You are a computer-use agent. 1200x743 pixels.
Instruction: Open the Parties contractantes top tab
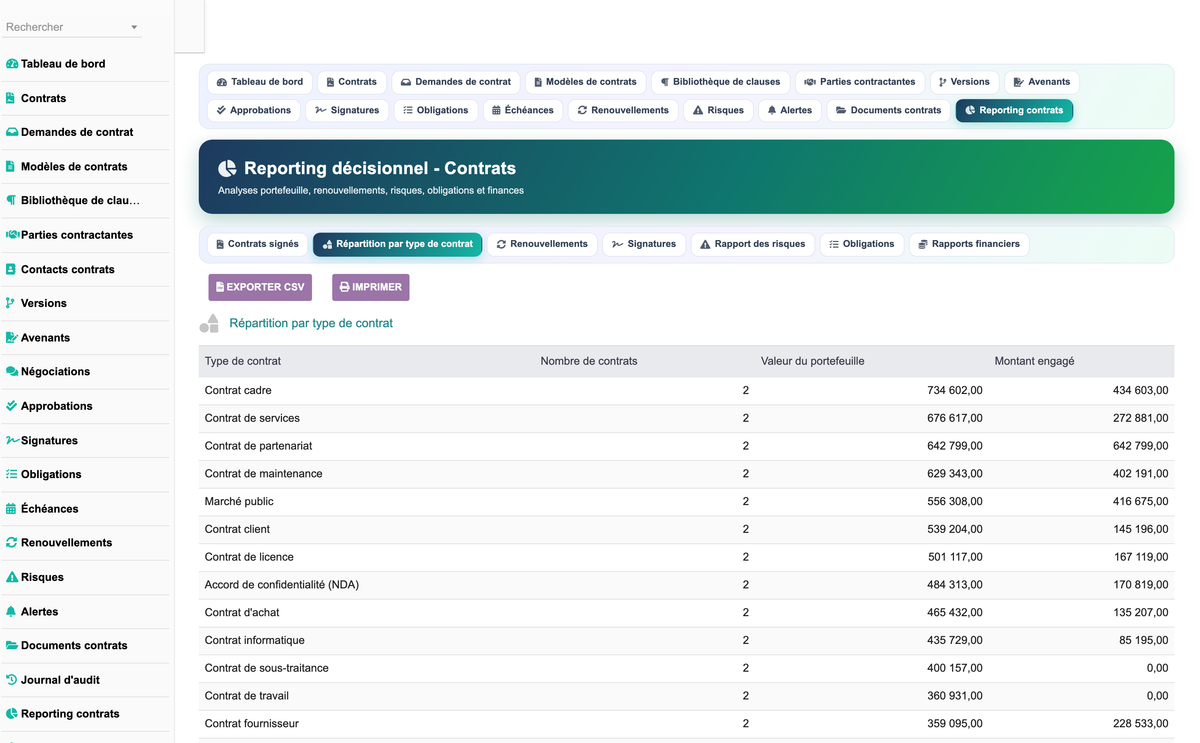point(860,82)
